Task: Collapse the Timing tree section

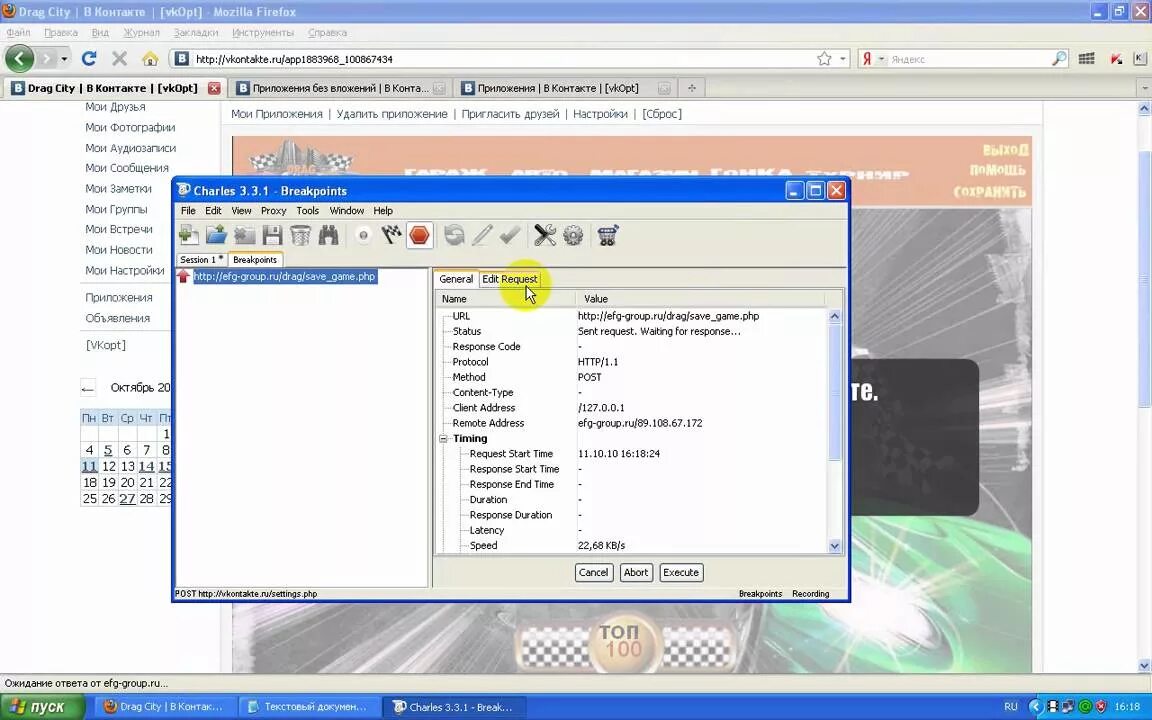Action: 444,439
